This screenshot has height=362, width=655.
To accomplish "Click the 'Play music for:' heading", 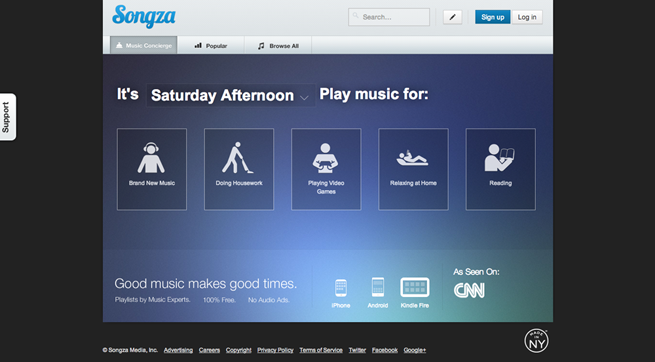I will (x=374, y=94).
